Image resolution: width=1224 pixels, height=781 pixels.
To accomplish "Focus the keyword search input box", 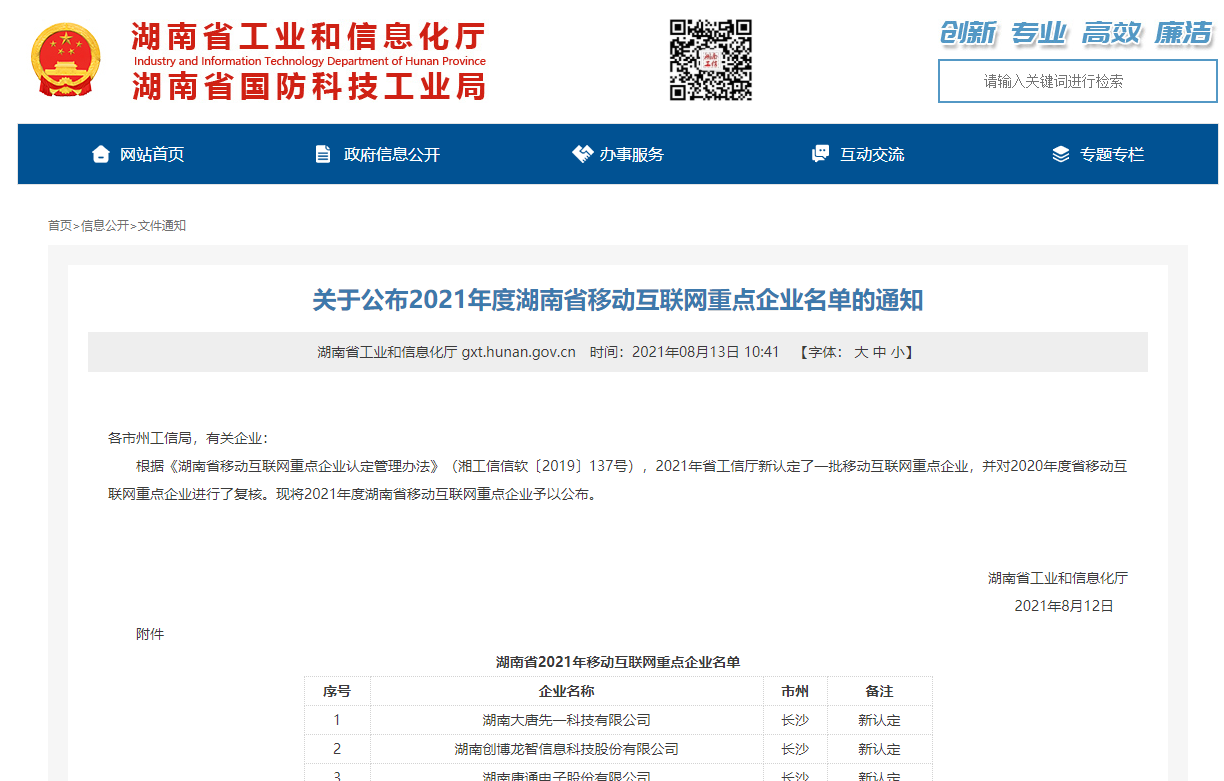I will coord(1075,81).
